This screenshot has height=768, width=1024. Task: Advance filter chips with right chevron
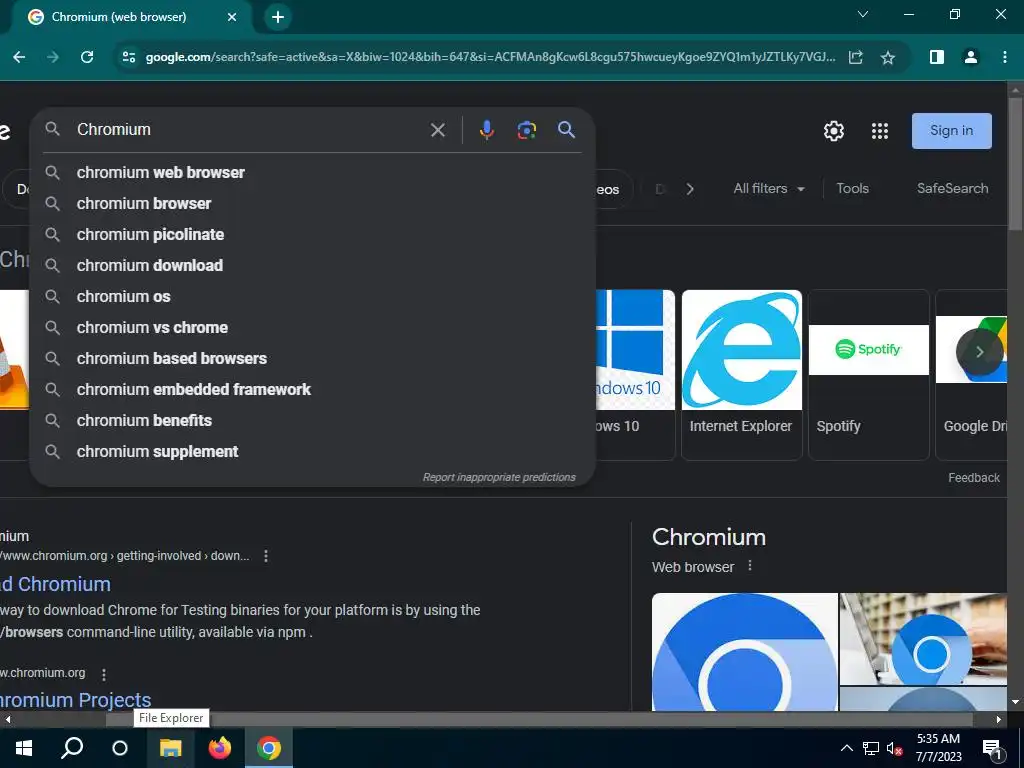tap(690, 189)
